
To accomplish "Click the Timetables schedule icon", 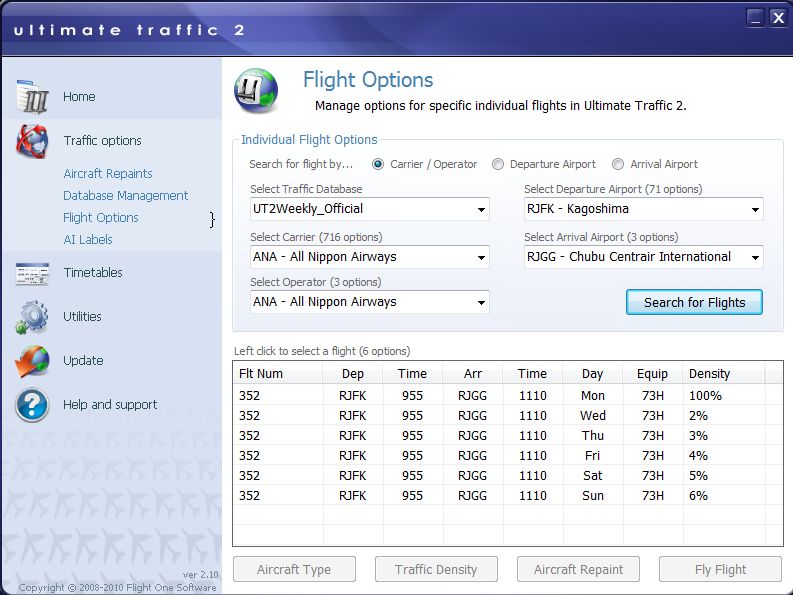I will pyautogui.click(x=32, y=274).
